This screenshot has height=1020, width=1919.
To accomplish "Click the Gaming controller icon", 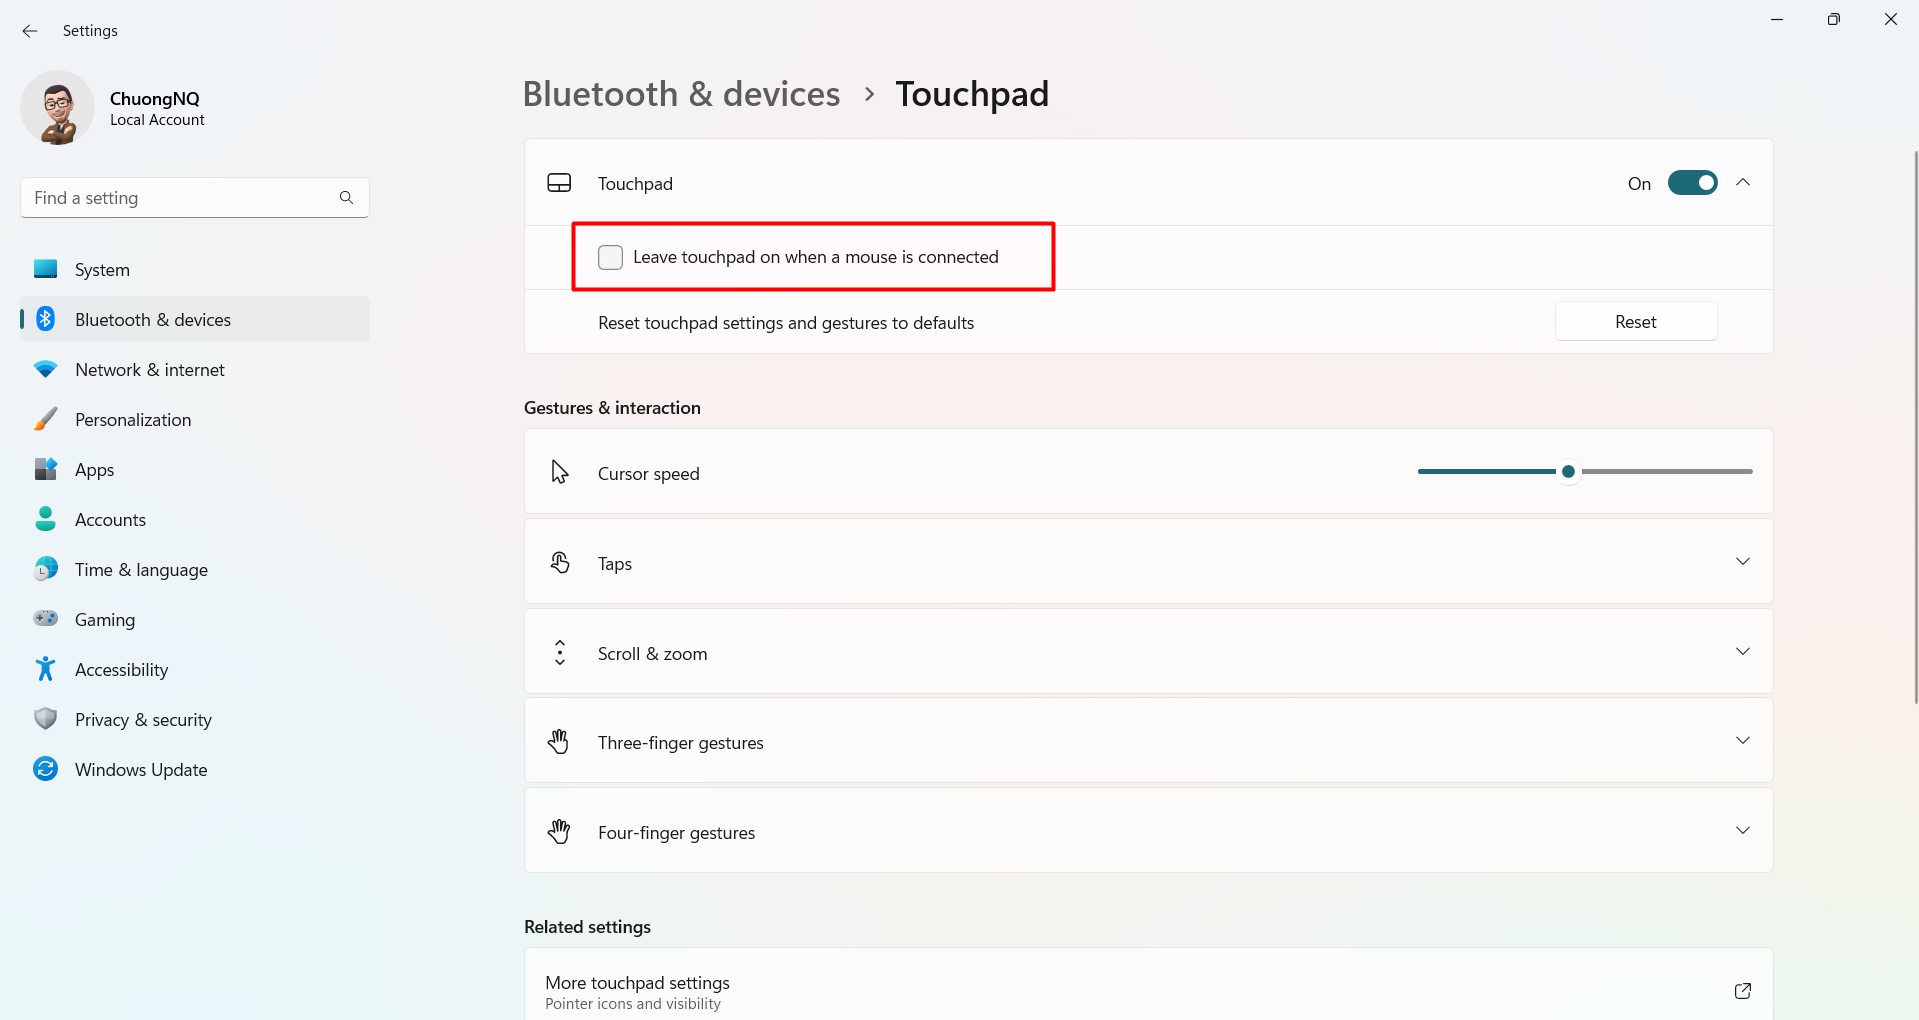I will pyautogui.click(x=45, y=619).
